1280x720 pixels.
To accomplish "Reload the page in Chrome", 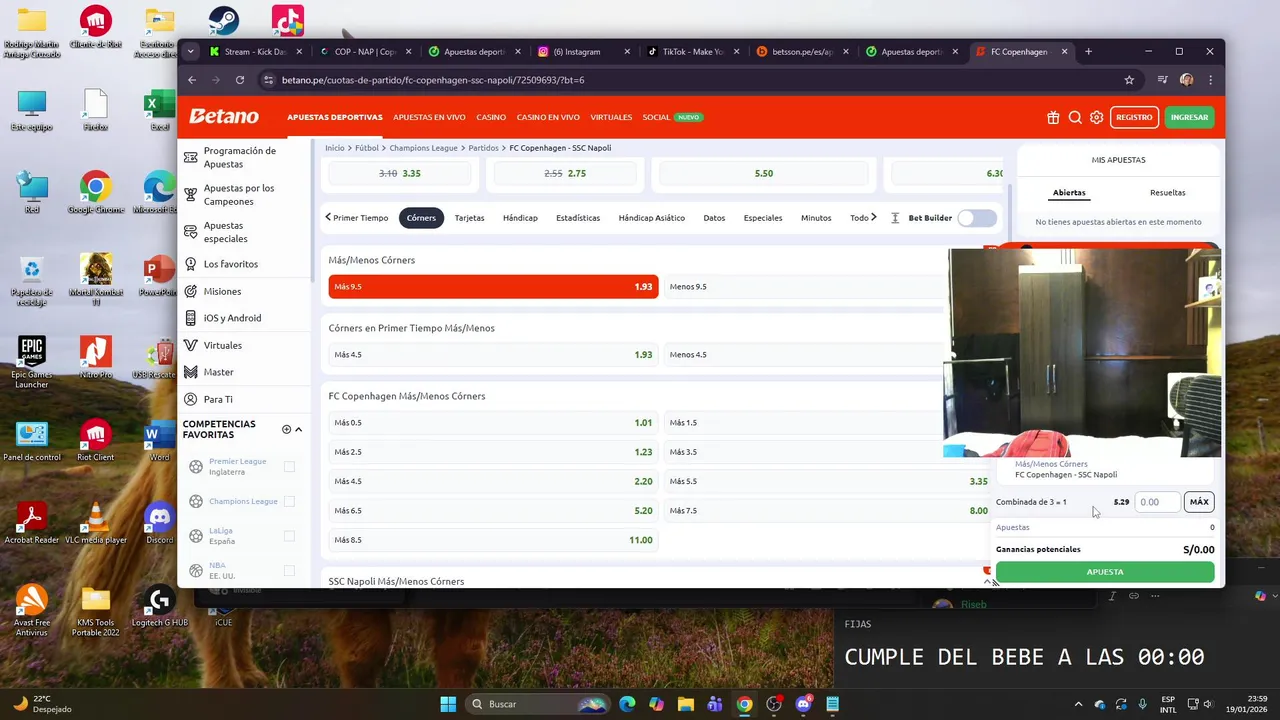I will [x=240, y=80].
